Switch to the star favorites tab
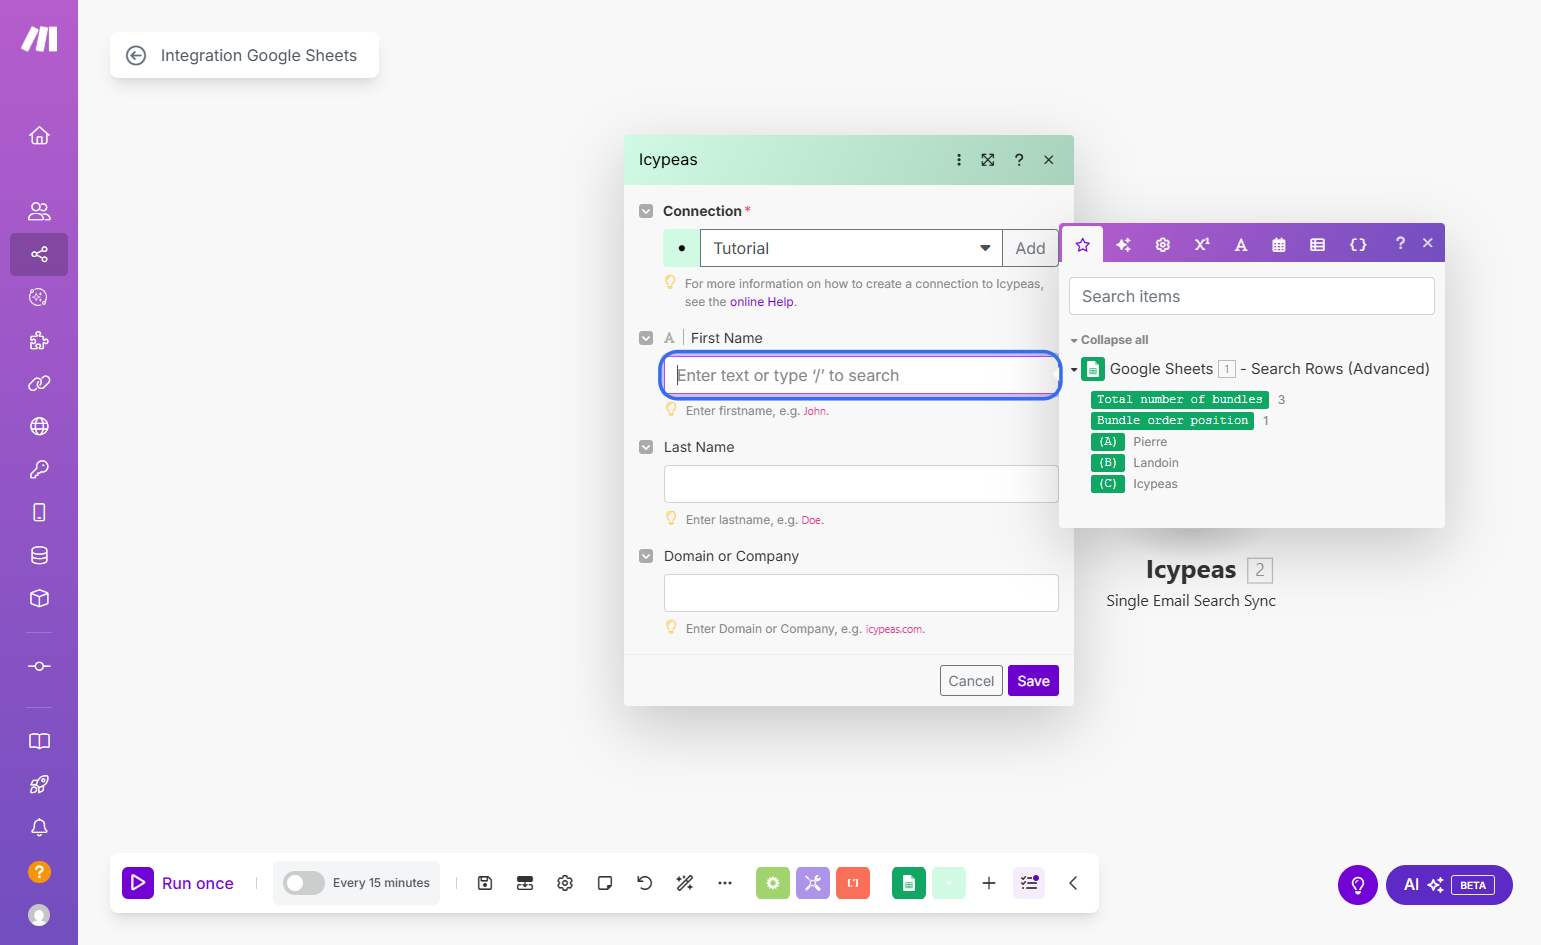 [x=1082, y=245]
